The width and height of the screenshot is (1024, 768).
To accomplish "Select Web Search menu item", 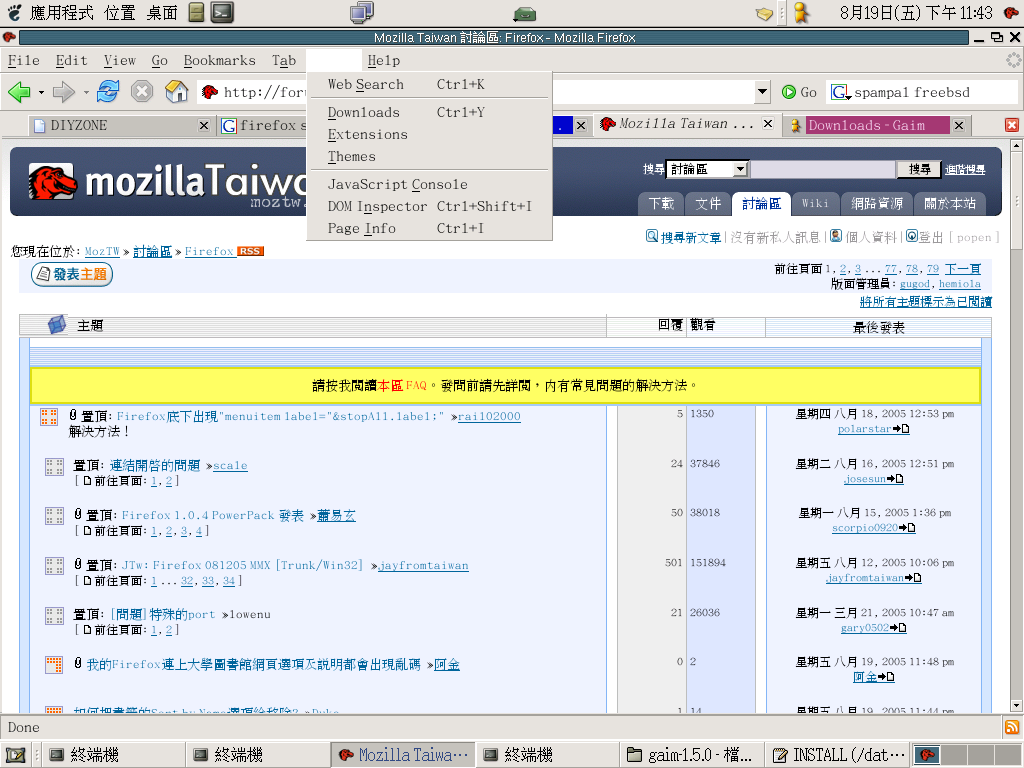I will (429, 84).
